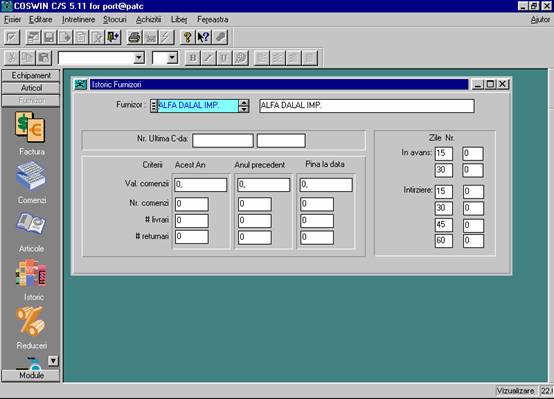Click the Furnizor field spinner arrows
The height and width of the screenshot is (399, 554).
click(244, 106)
